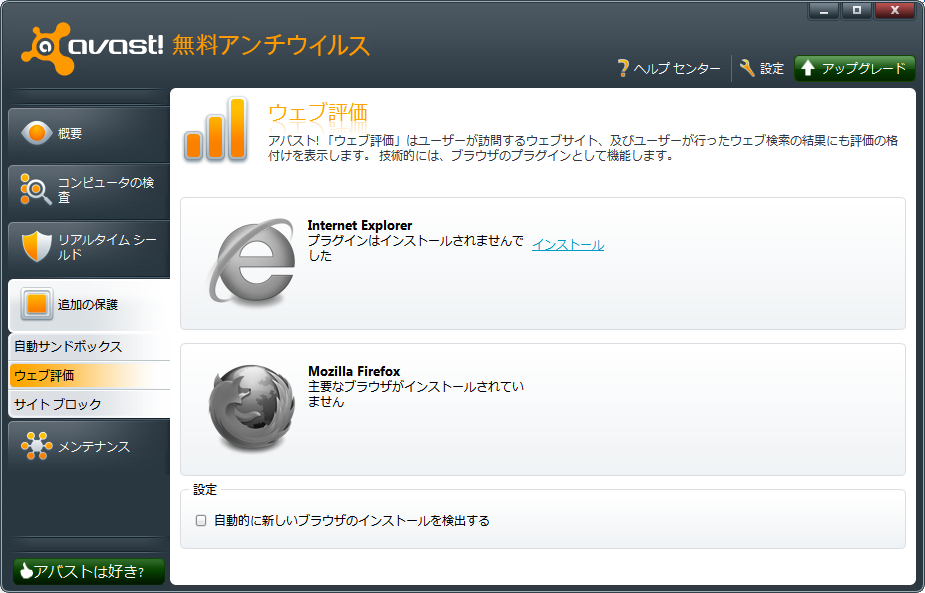Open the サイト ブロック submenu item
The width and height of the screenshot is (925, 593).
pyautogui.click(x=90, y=404)
